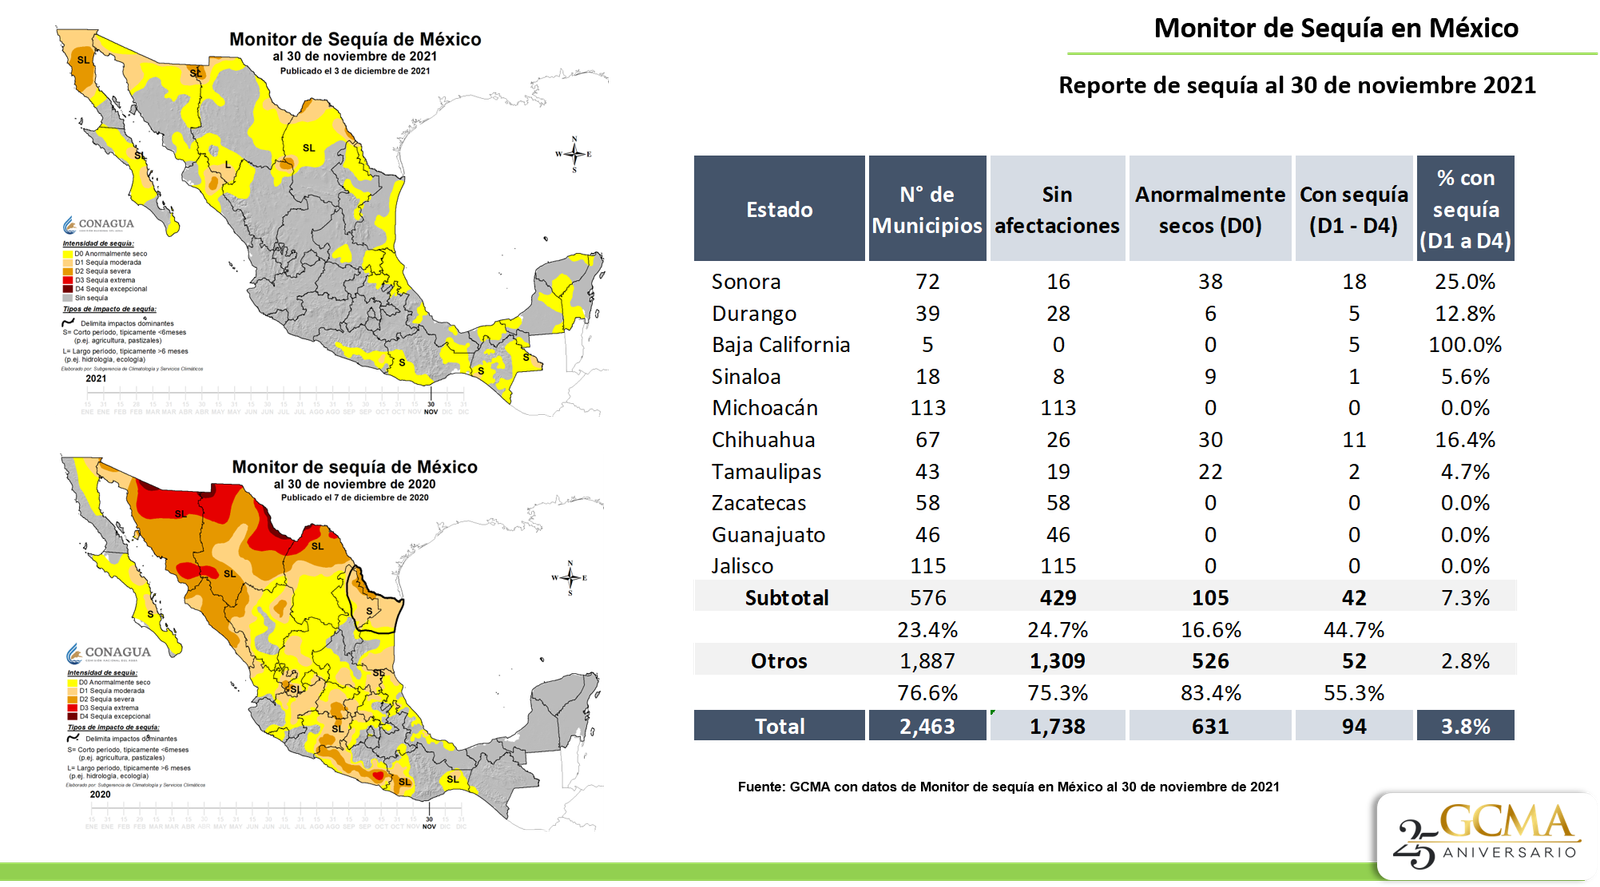Click 'D3 Sequía extrema' in 2020 legend
Viewport: 1600px width, 887px height.
click(109, 708)
